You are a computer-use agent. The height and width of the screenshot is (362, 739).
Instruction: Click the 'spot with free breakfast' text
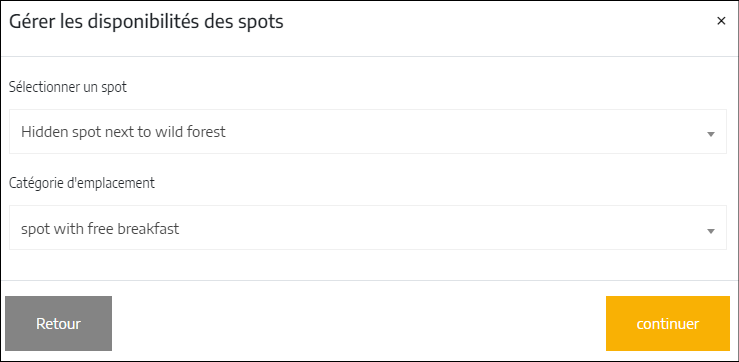[x=100, y=229]
